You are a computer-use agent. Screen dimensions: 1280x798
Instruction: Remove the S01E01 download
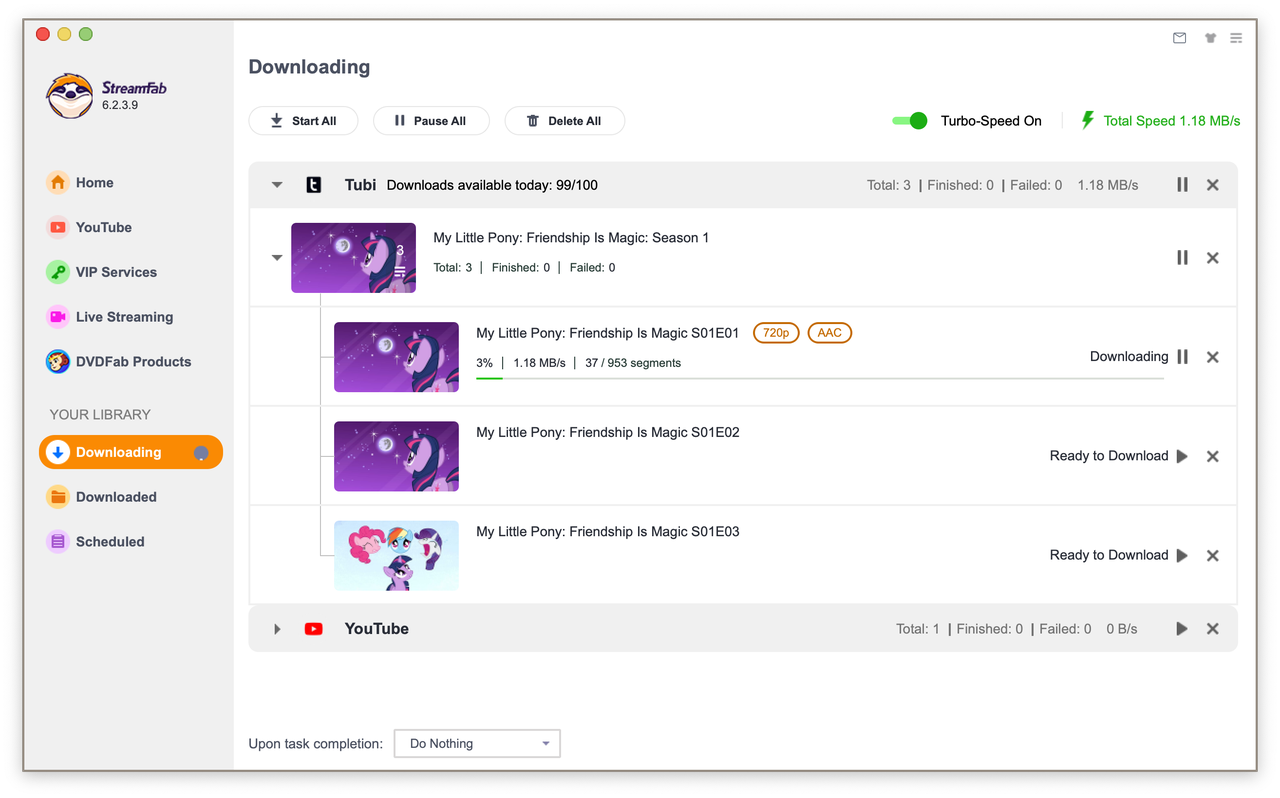coord(1213,357)
